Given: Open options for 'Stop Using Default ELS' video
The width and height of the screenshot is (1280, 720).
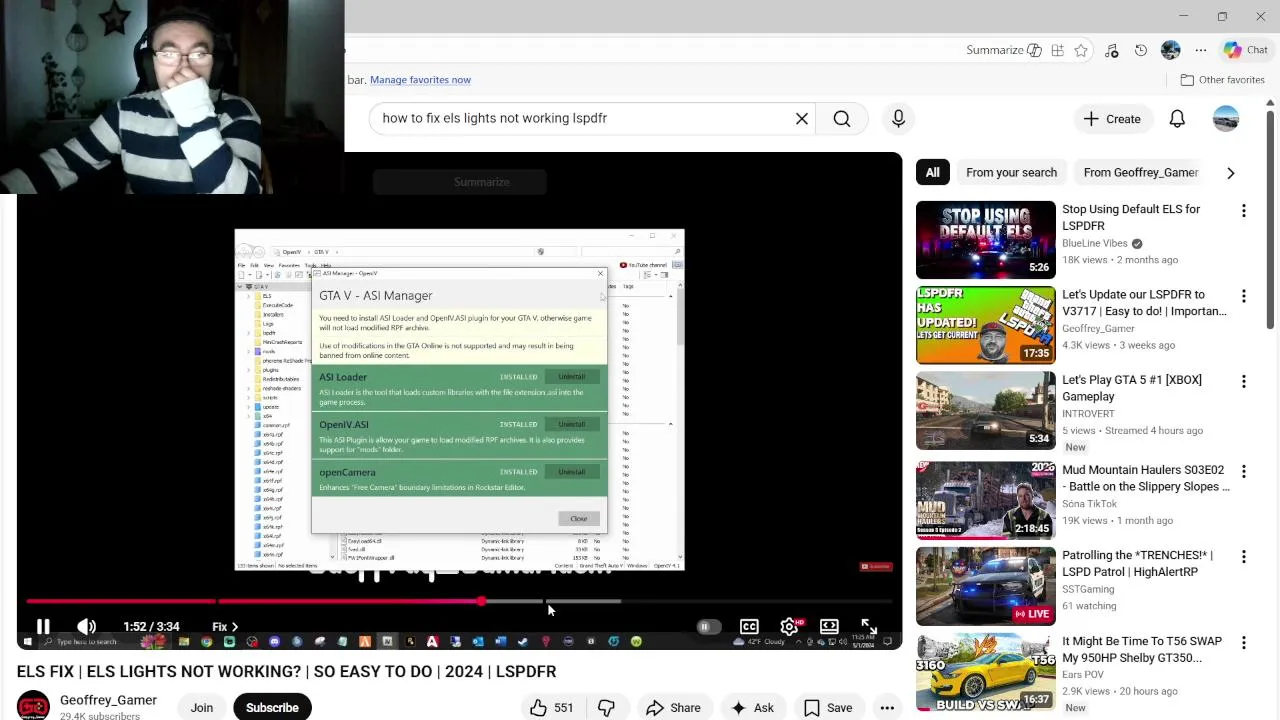Looking at the screenshot, I should pyautogui.click(x=1244, y=211).
